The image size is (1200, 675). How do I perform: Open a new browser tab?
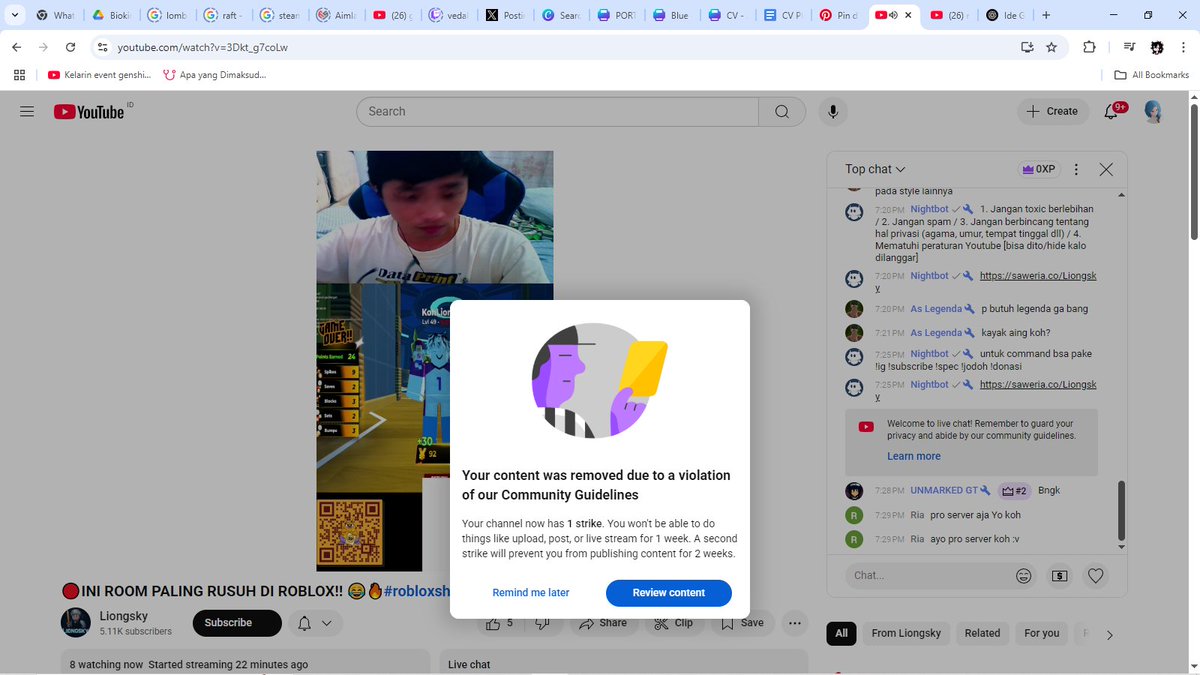click(x=1046, y=15)
